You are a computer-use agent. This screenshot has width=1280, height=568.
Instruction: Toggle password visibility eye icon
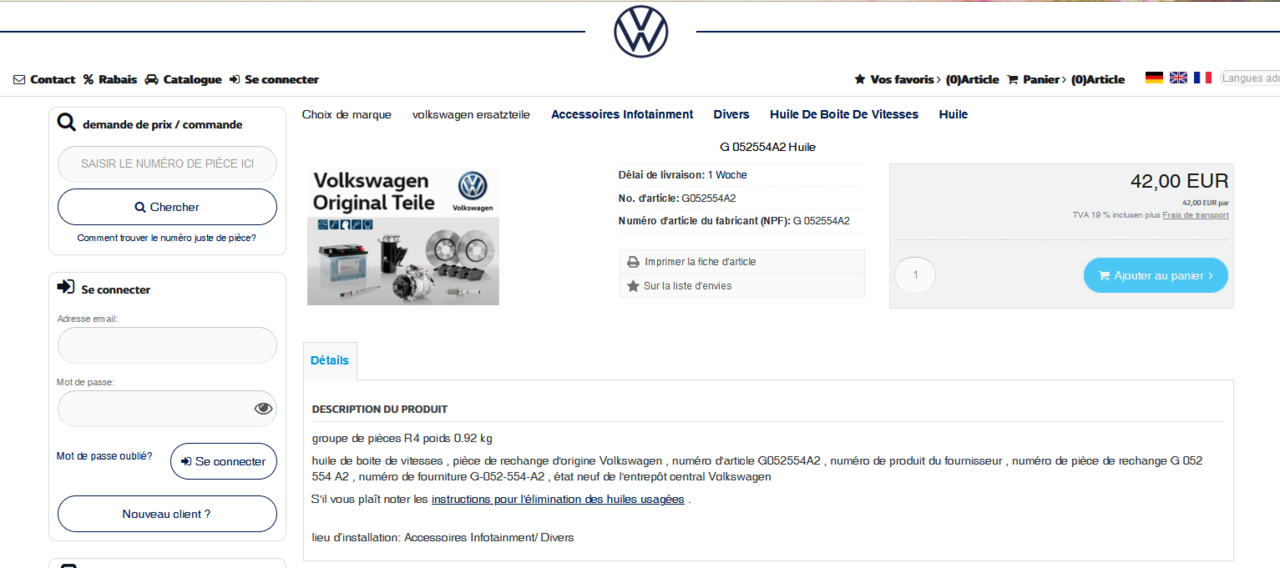(263, 408)
